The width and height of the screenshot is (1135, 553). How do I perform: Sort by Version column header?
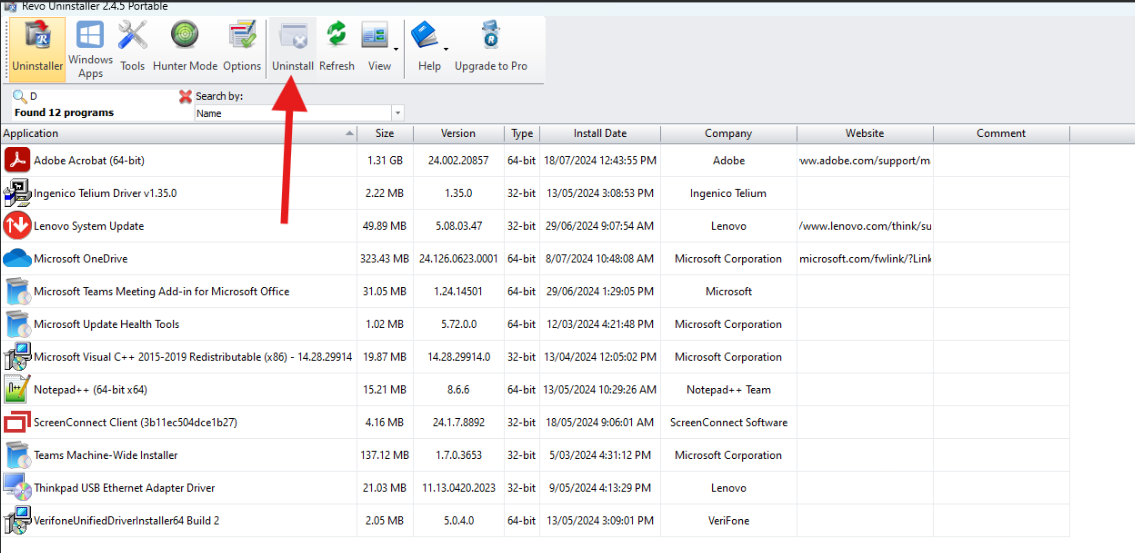pyautogui.click(x=458, y=133)
